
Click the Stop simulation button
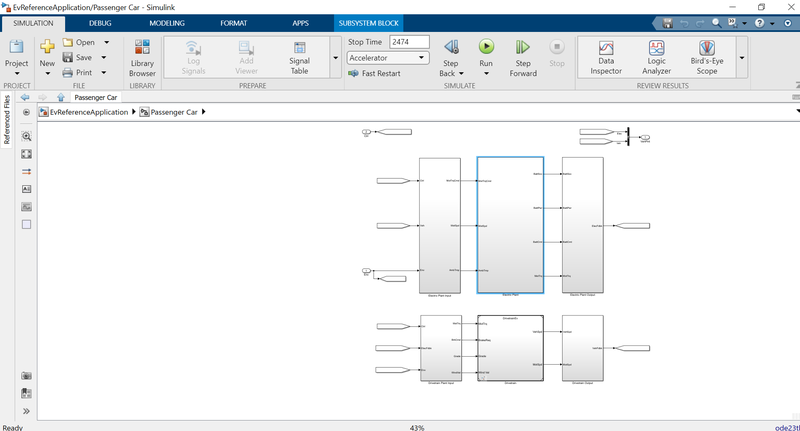click(557, 53)
